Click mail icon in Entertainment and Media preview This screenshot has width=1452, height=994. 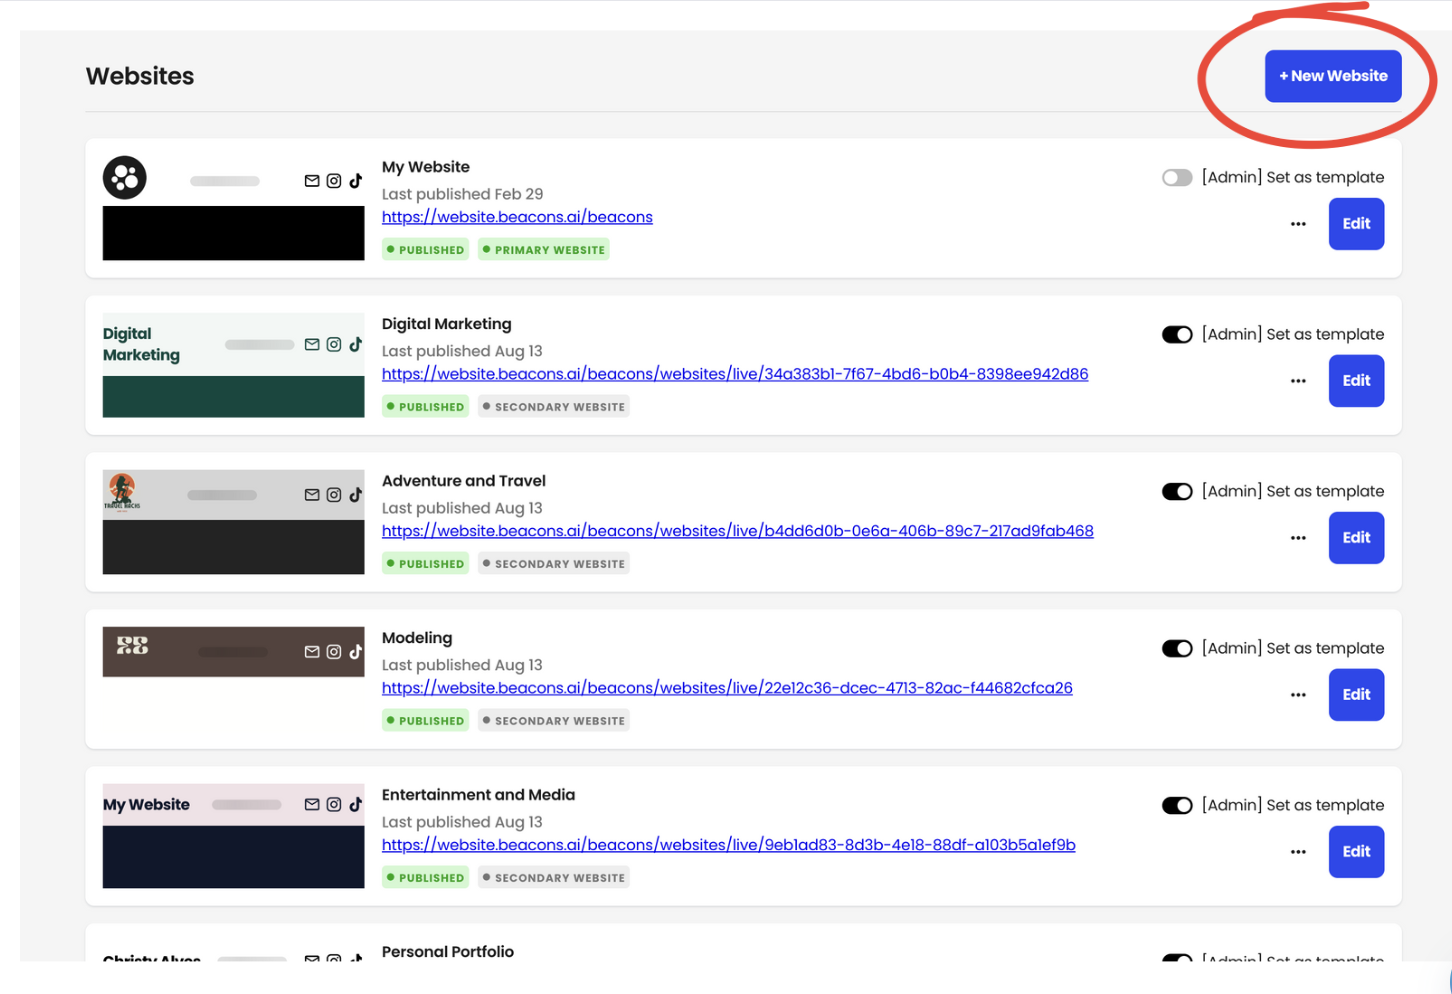pos(312,805)
